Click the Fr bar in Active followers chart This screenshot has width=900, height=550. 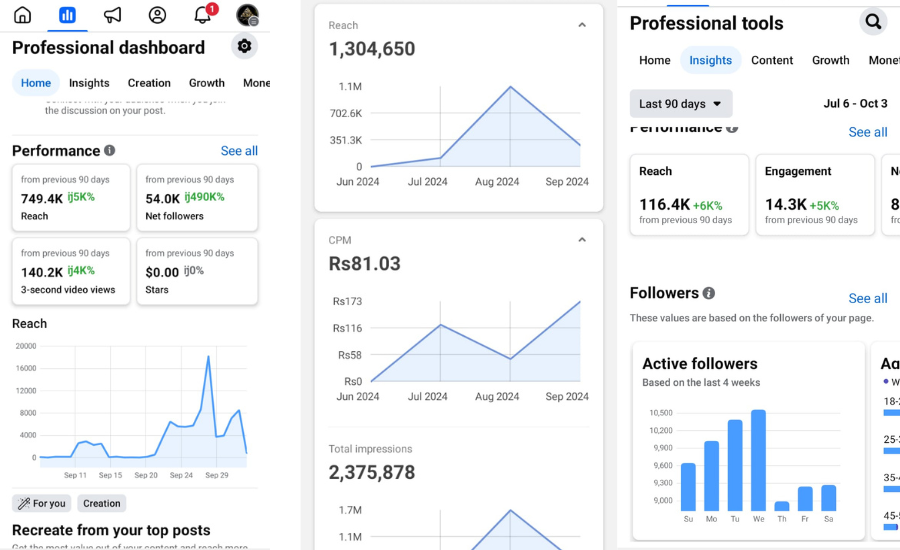(805, 499)
